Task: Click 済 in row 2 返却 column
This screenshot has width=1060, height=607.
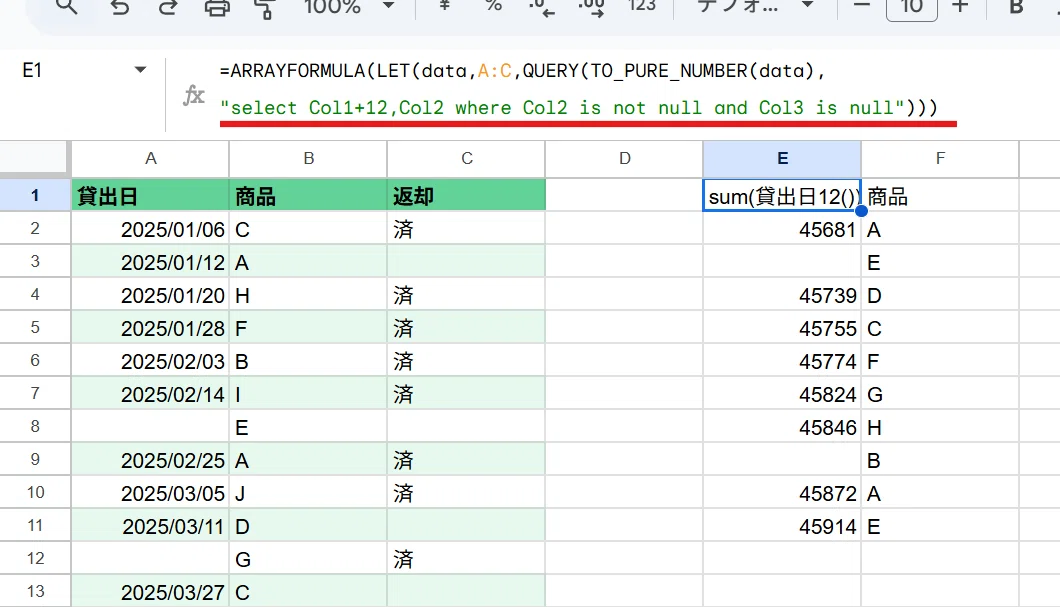Action: click(403, 230)
